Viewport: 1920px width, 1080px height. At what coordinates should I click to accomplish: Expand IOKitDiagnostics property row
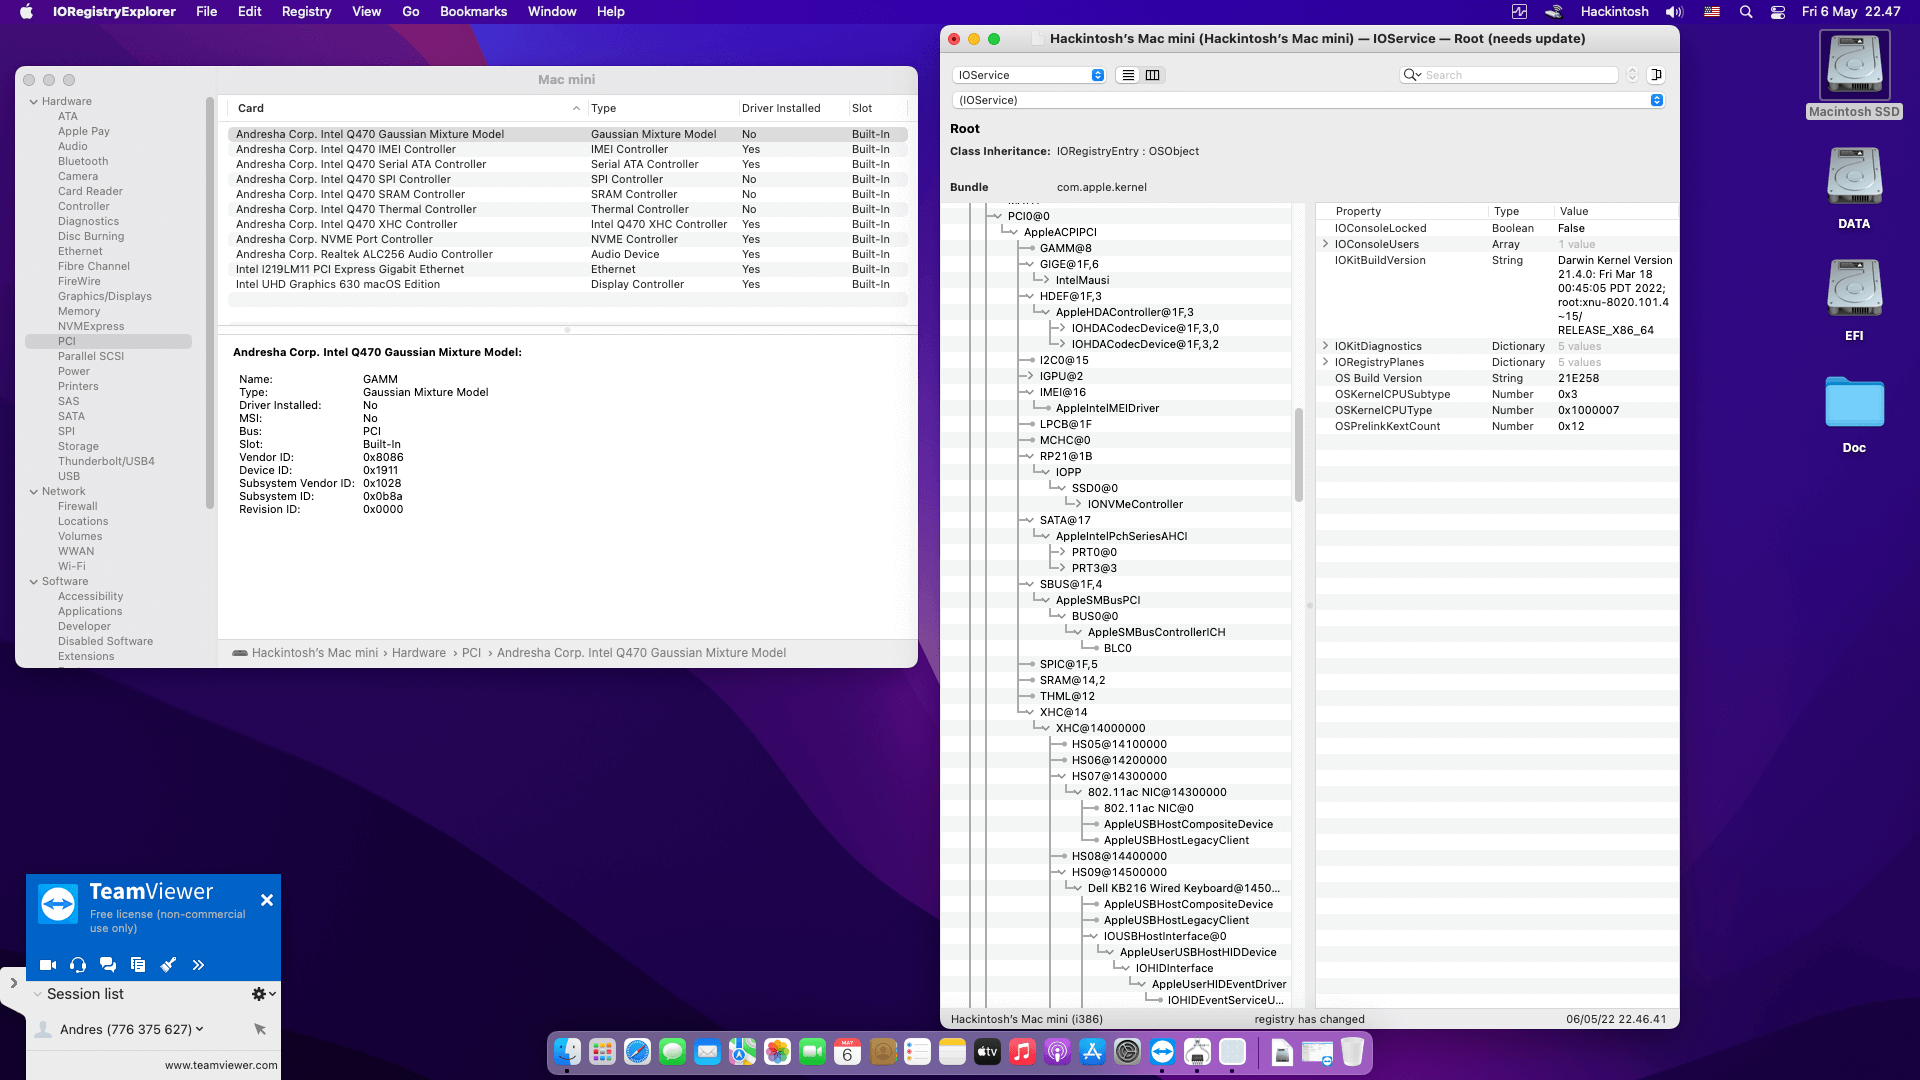pos(1326,346)
